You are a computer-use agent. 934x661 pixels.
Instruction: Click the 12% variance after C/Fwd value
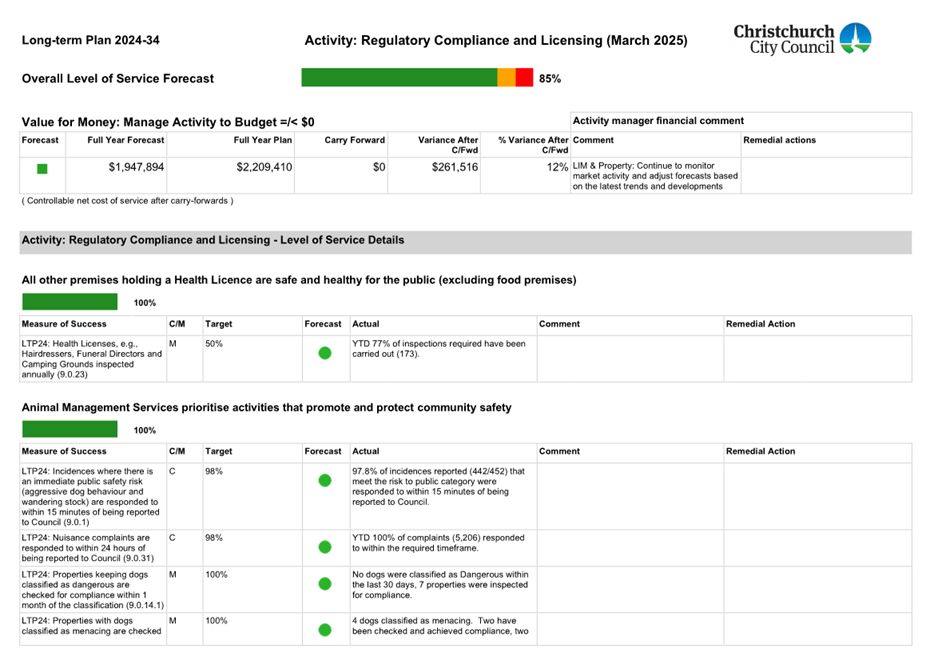pos(557,167)
